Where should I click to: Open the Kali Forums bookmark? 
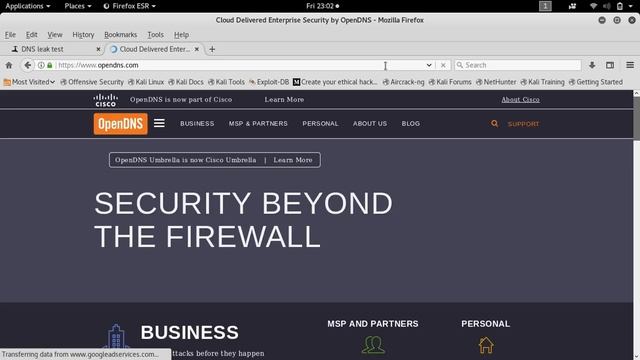coord(450,82)
